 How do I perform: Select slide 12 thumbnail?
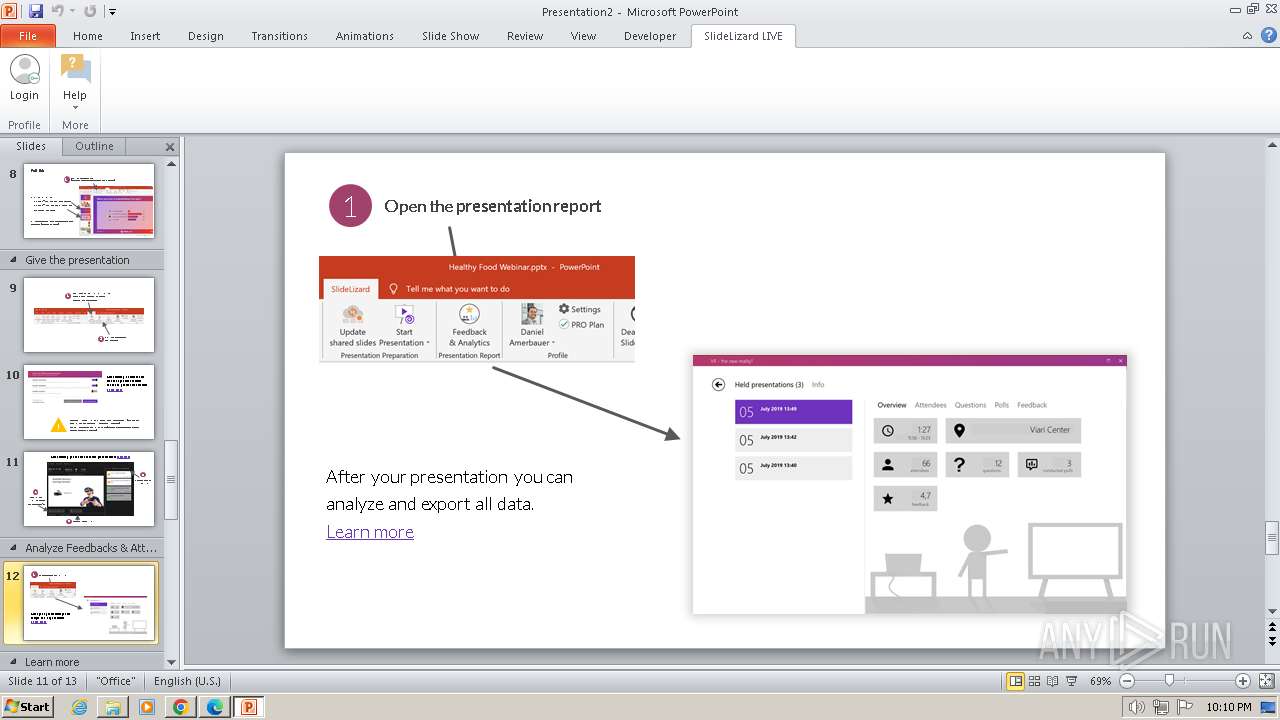(x=91, y=603)
